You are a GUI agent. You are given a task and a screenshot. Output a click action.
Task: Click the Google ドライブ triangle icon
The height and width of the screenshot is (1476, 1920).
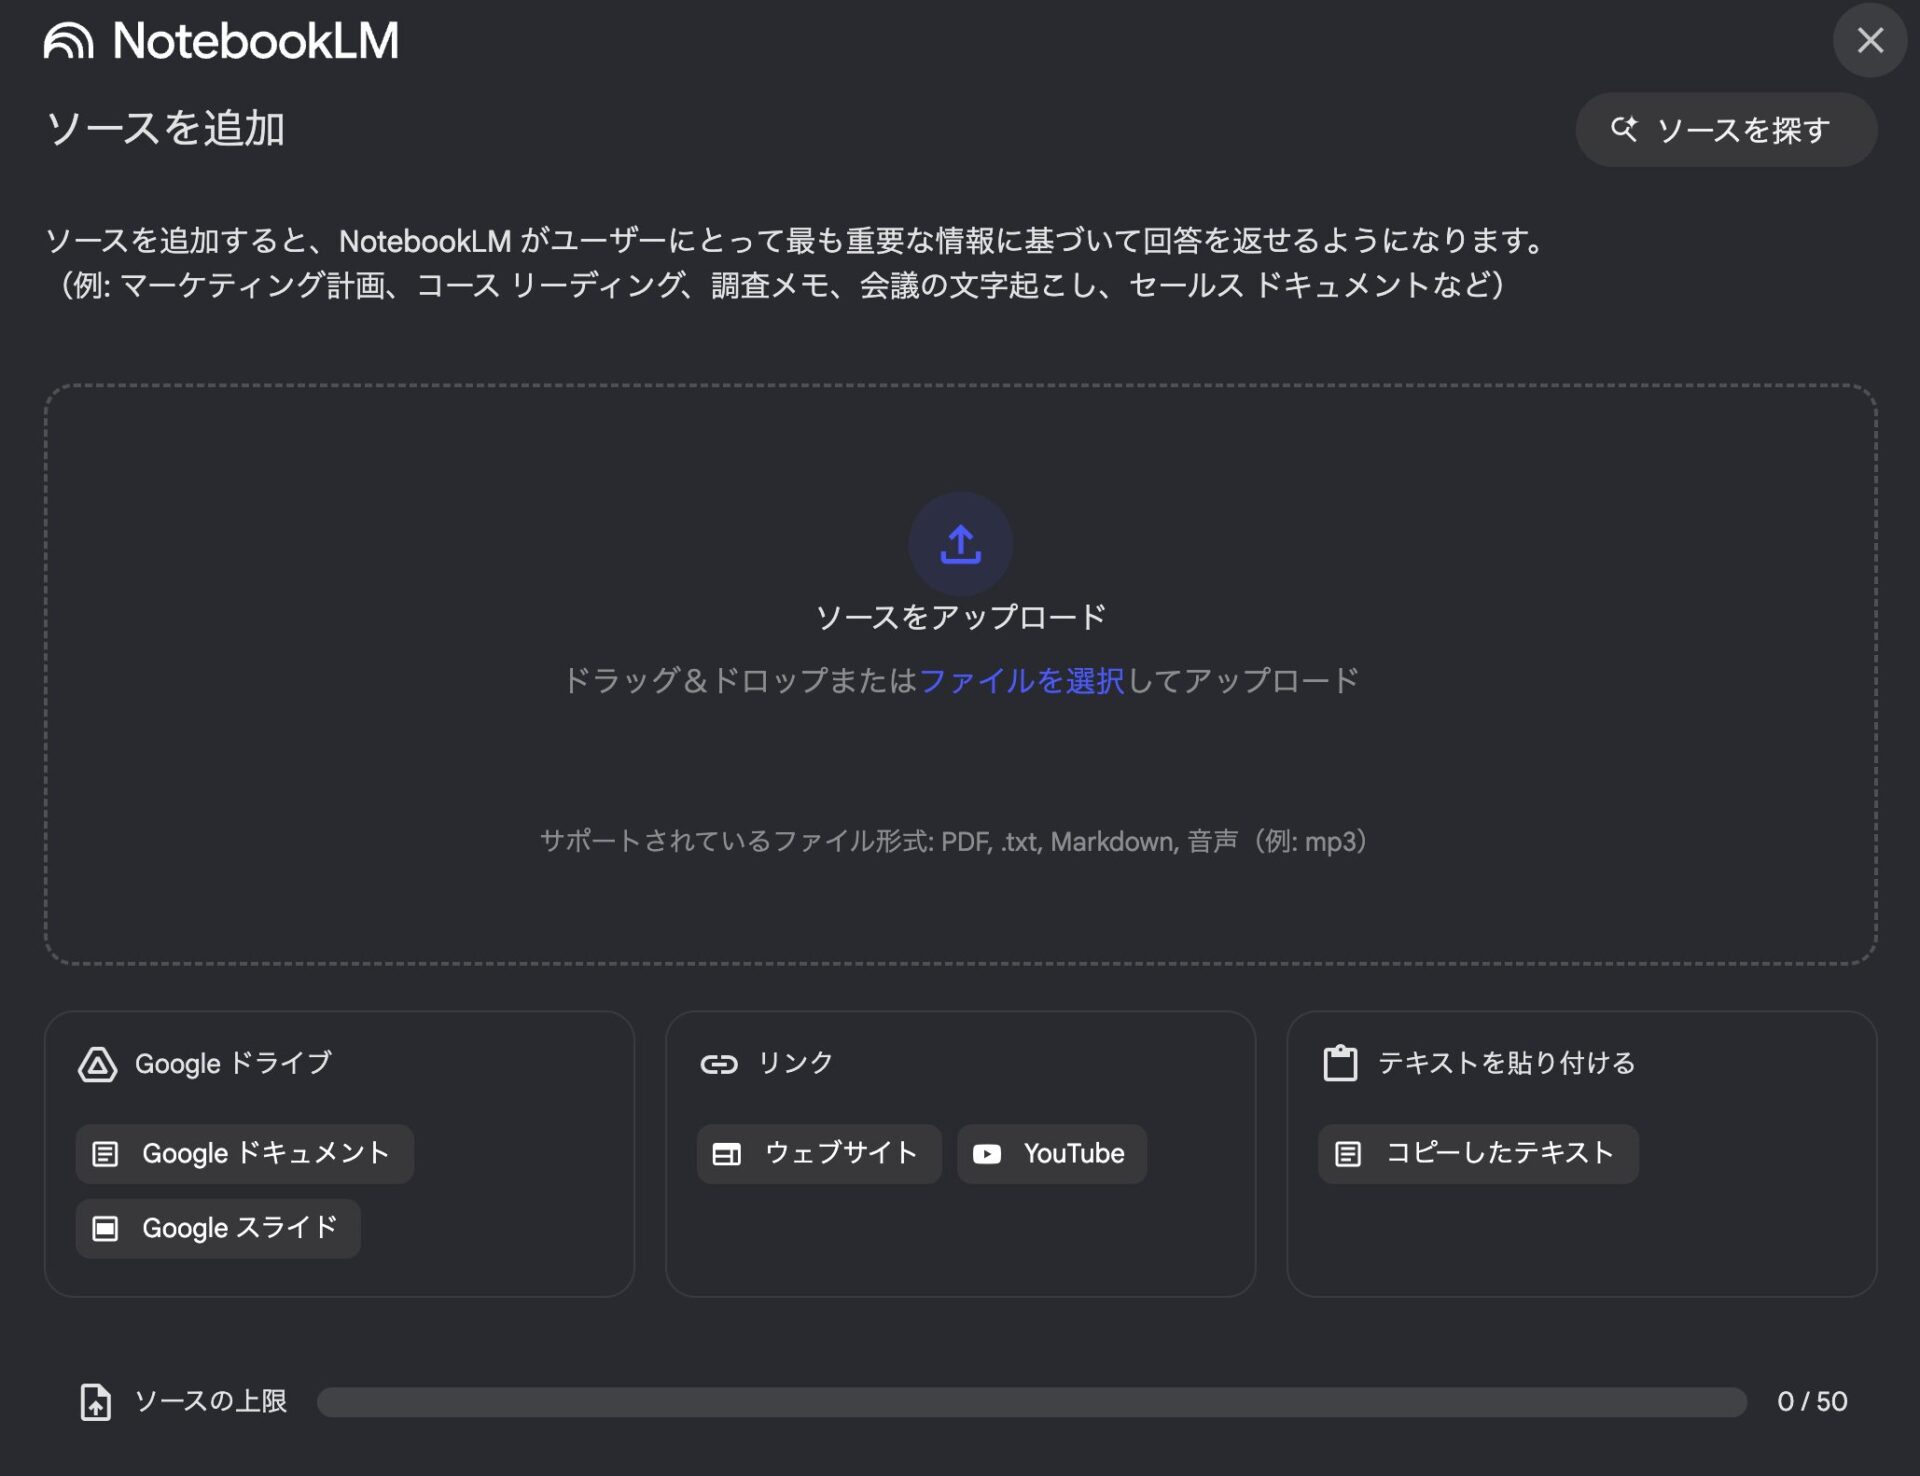97,1064
